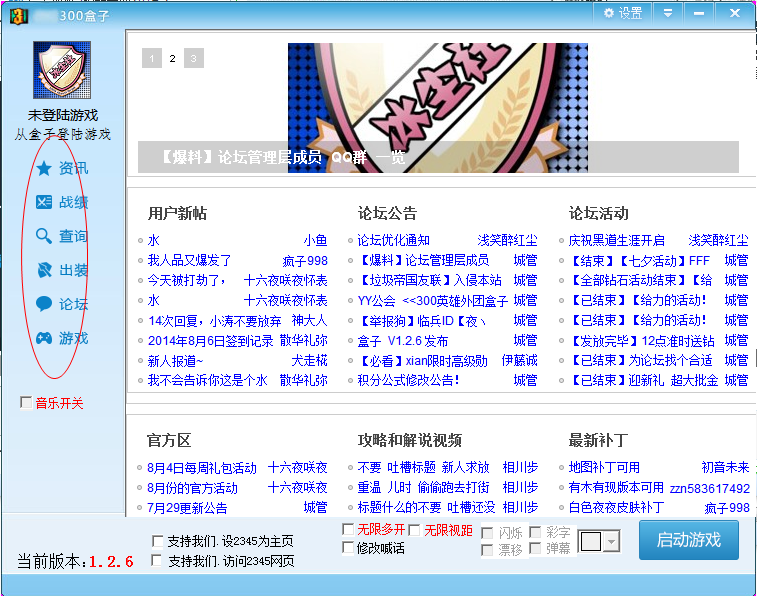Click the 启动游戏 button
The height and width of the screenshot is (596, 757).
coord(688,540)
